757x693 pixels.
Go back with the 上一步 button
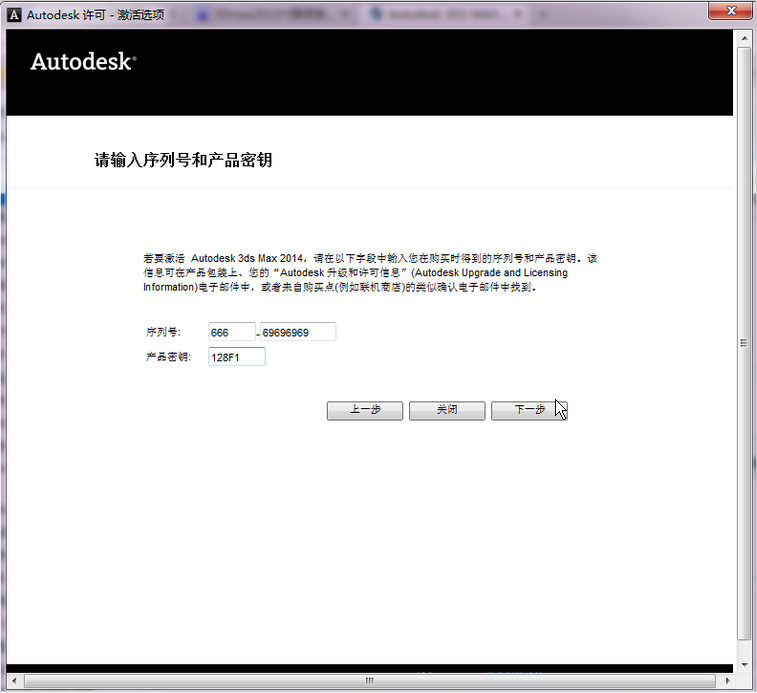click(365, 410)
